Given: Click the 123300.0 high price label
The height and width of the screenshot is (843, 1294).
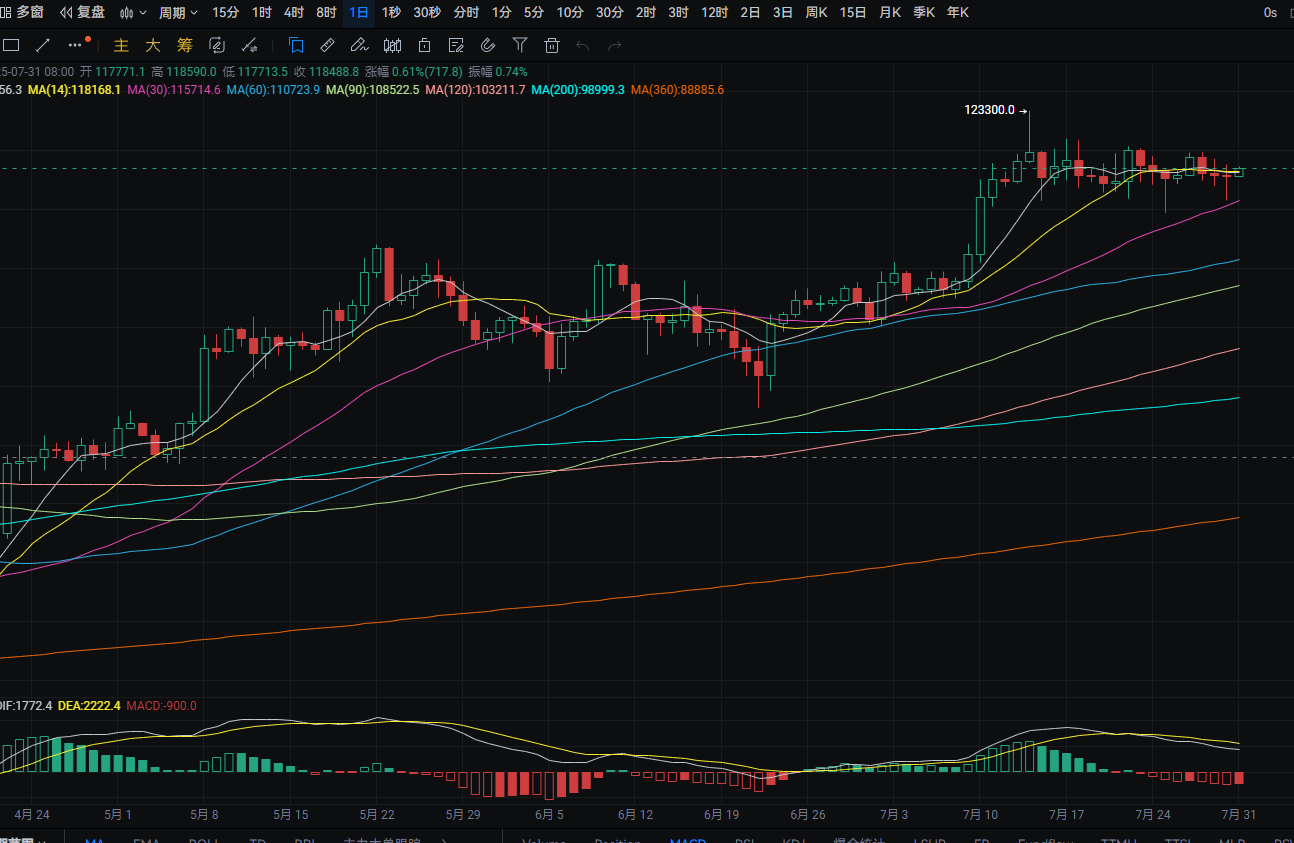Looking at the screenshot, I should pyautogui.click(x=989, y=110).
